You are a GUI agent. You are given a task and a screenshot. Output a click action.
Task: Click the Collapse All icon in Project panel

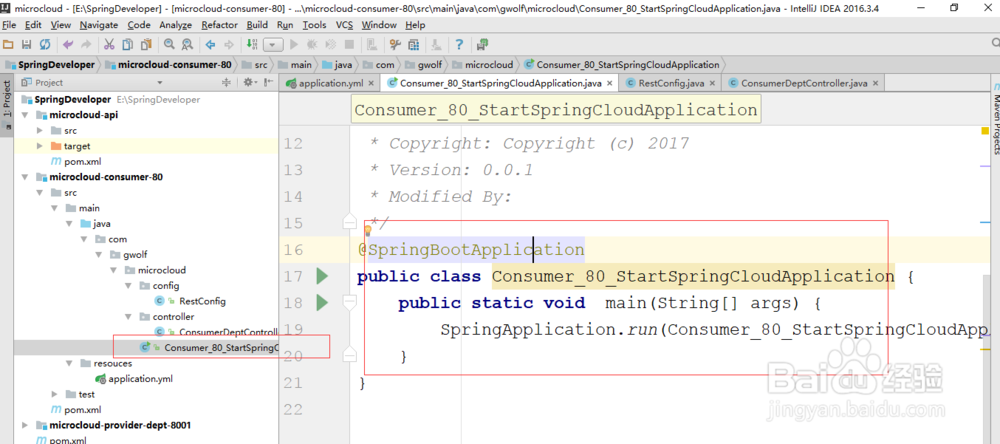pos(225,83)
